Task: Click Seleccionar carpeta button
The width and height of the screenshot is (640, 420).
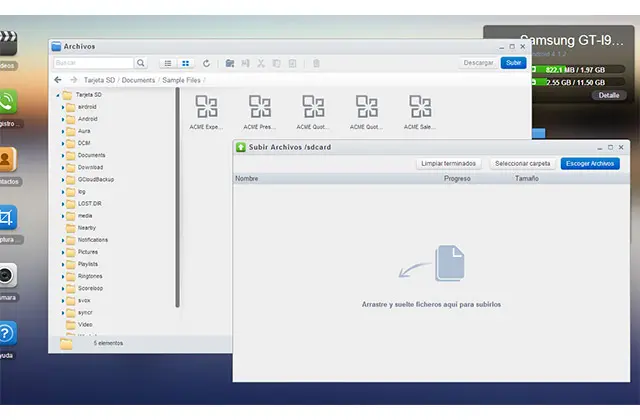Action: pyautogui.click(x=522, y=163)
